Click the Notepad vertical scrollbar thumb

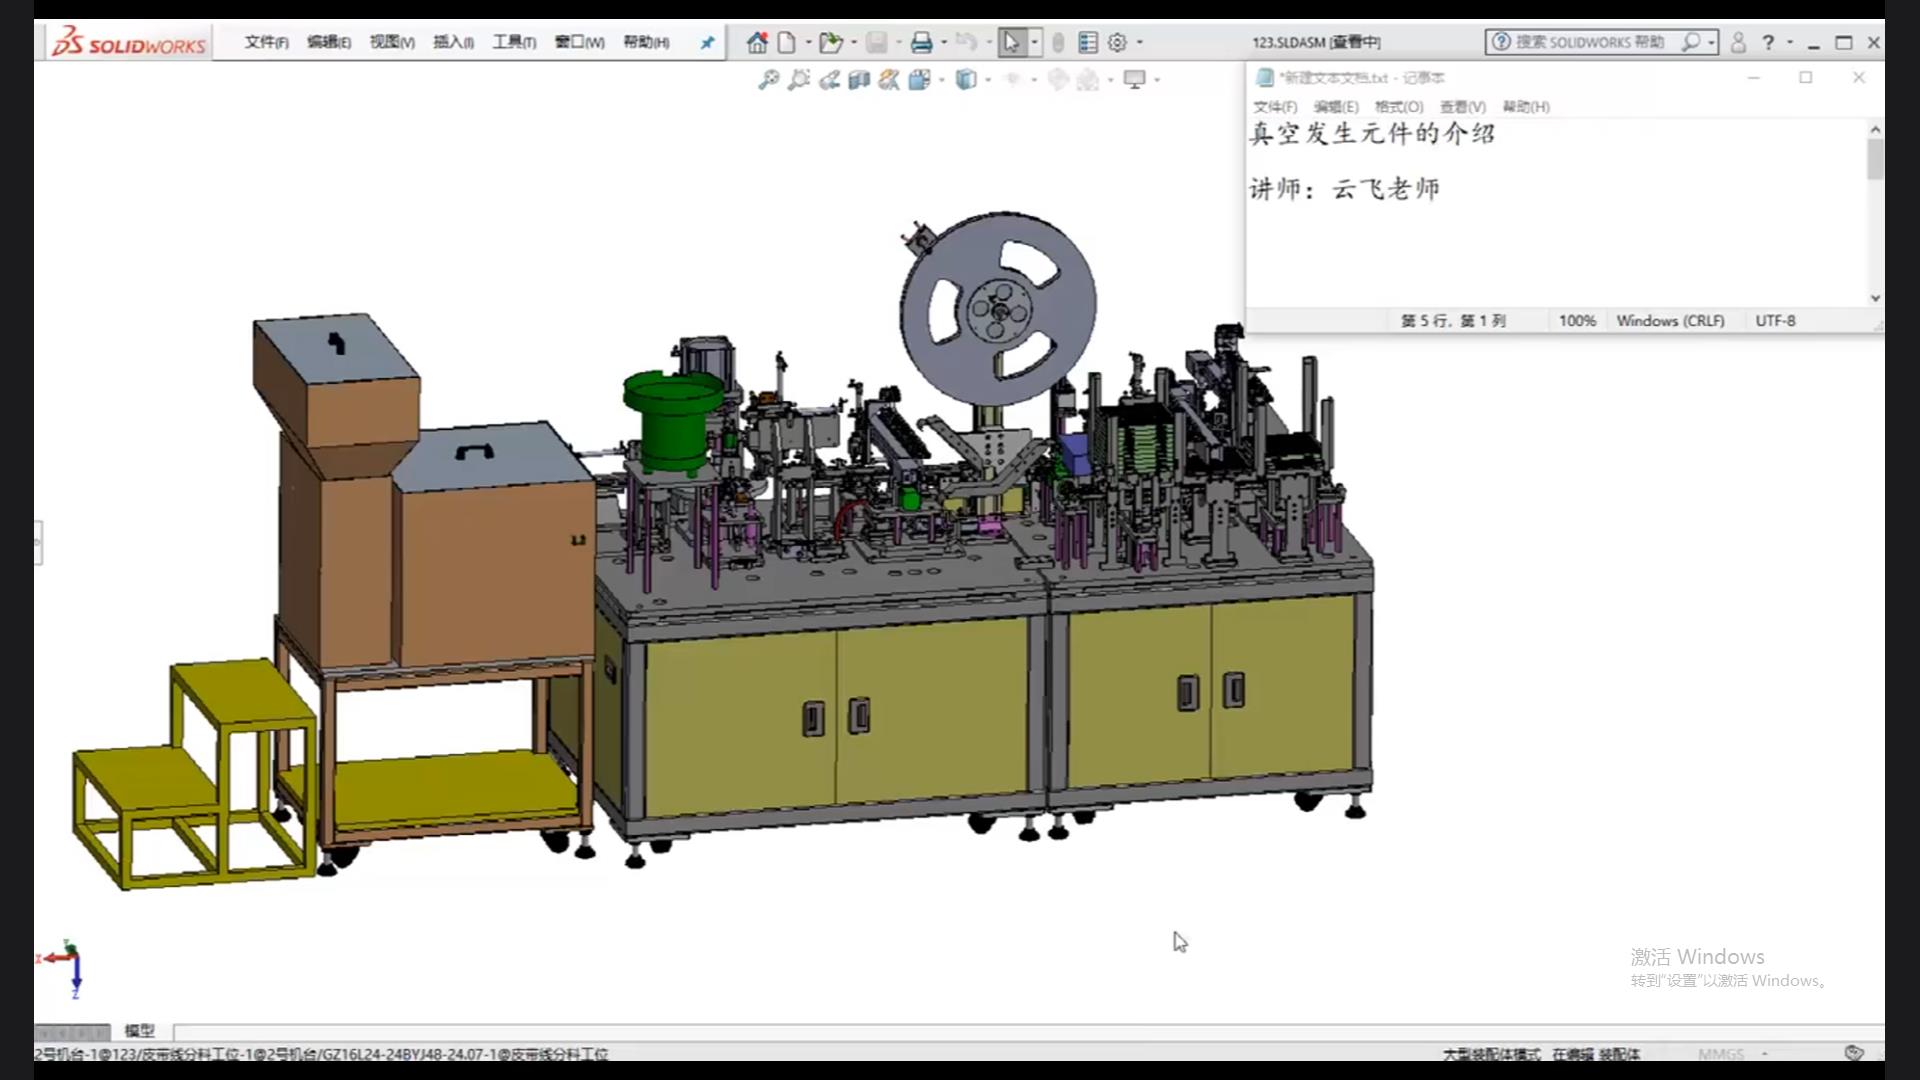tap(1875, 159)
